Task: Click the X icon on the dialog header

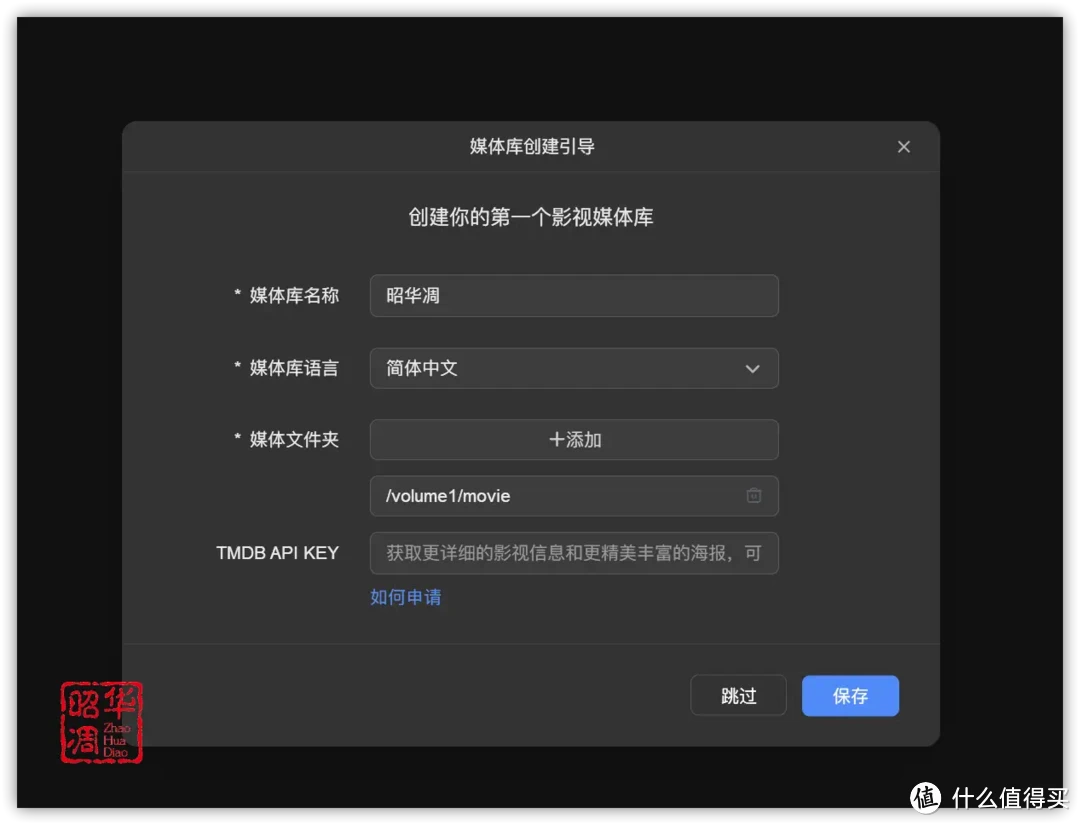Action: pyautogui.click(x=903, y=146)
